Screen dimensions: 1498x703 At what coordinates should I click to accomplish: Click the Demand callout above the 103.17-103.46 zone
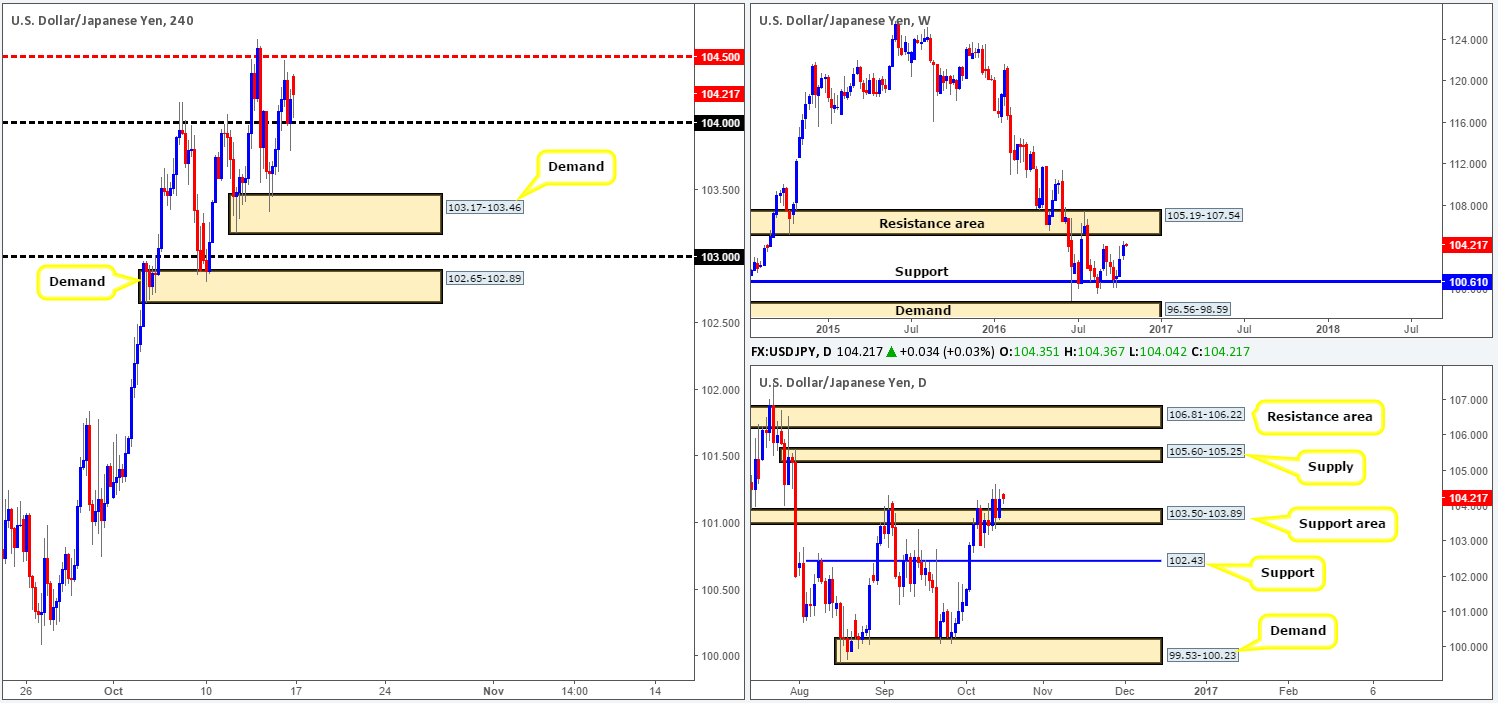(x=576, y=167)
